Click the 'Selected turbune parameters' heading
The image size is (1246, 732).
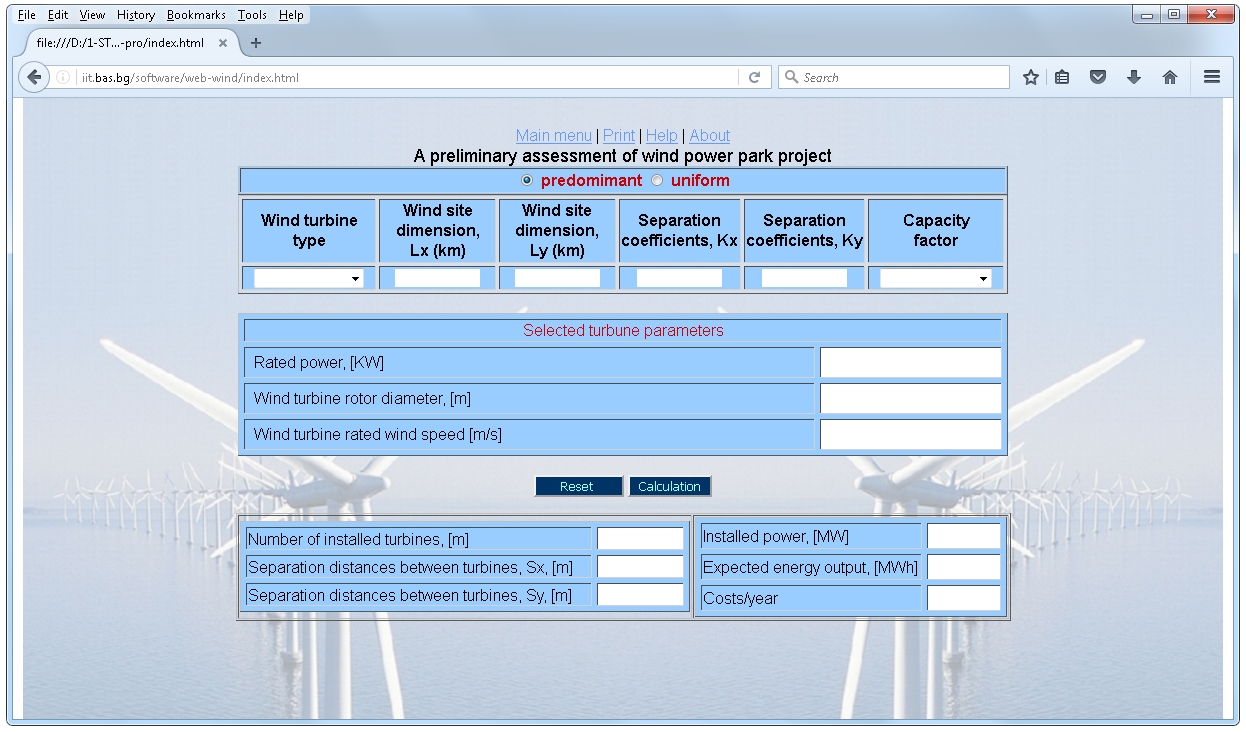point(623,331)
